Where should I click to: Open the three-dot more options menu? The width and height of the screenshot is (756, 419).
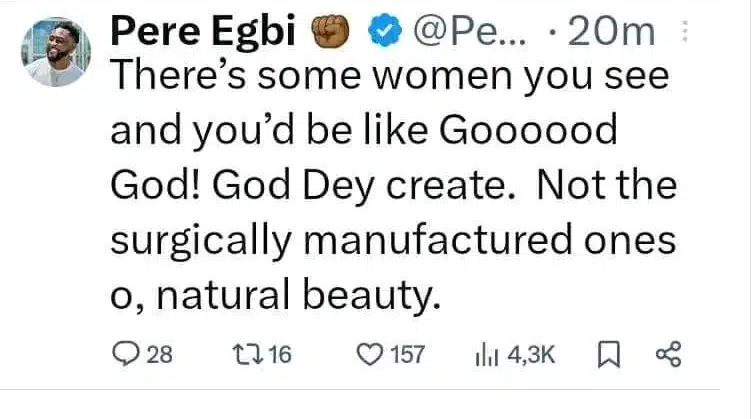pyautogui.click(x=685, y=34)
